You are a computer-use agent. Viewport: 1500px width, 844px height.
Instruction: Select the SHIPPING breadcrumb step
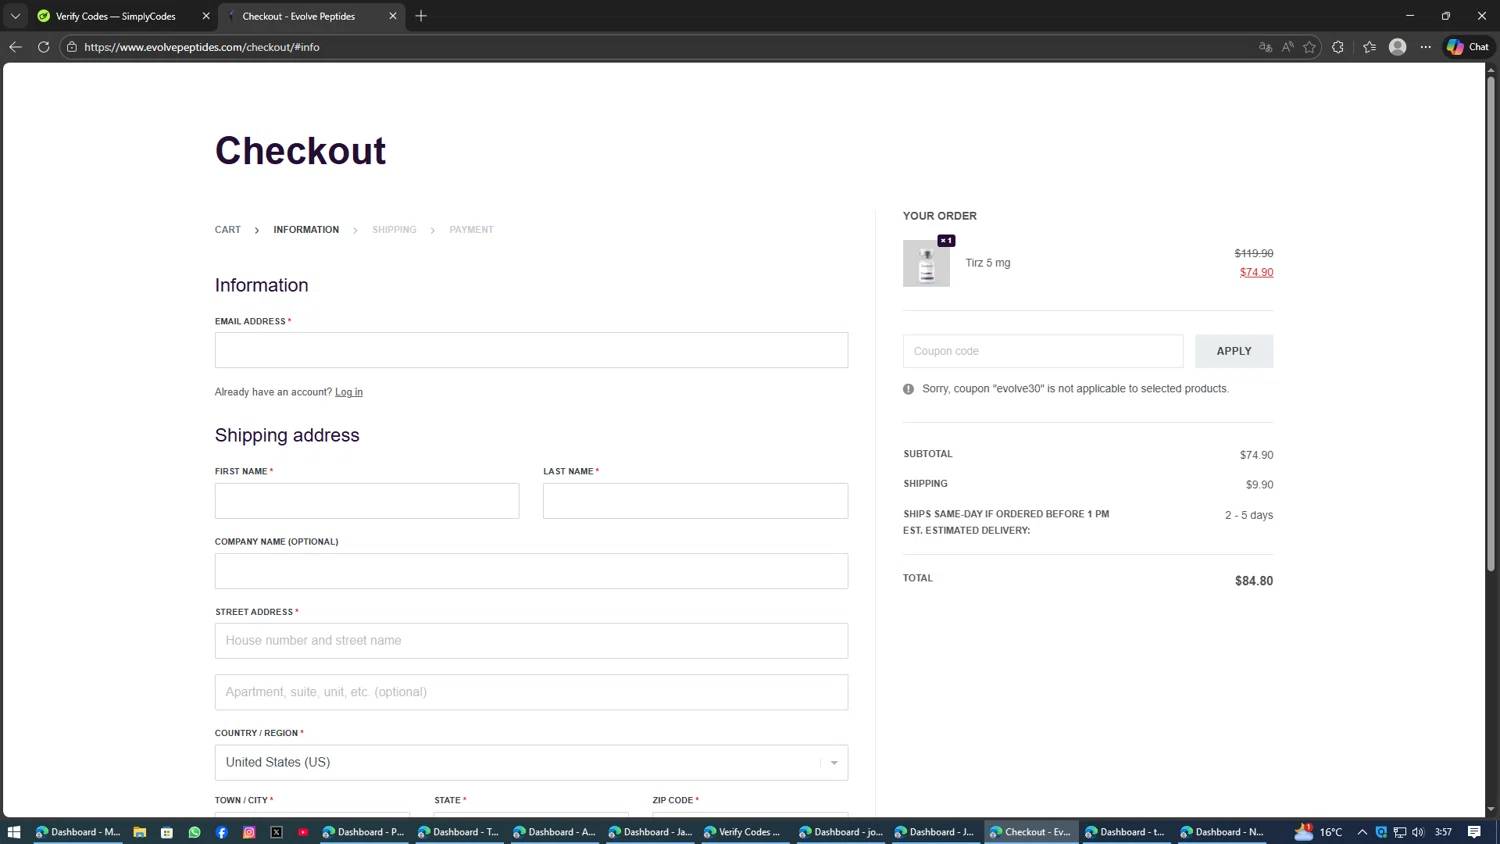[x=394, y=230]
